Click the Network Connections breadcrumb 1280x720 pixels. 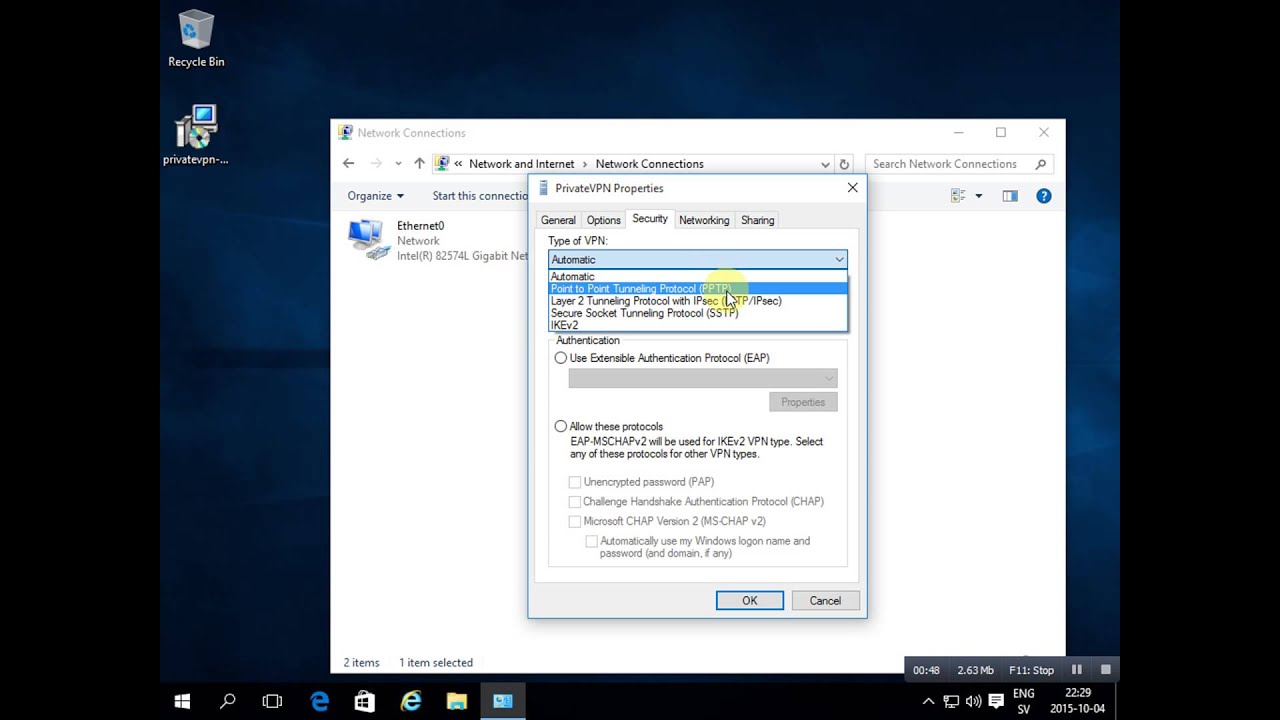click(650, 164)
